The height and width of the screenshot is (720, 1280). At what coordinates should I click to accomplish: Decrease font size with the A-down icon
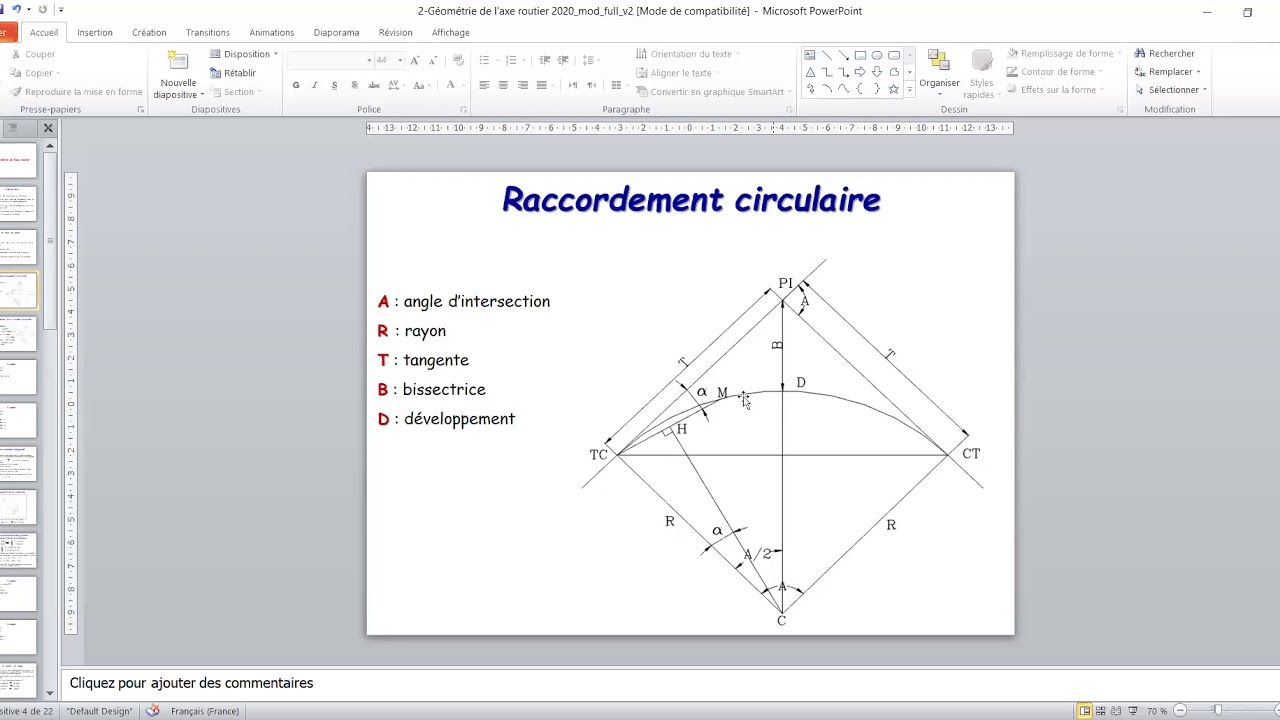coord(432,60)
